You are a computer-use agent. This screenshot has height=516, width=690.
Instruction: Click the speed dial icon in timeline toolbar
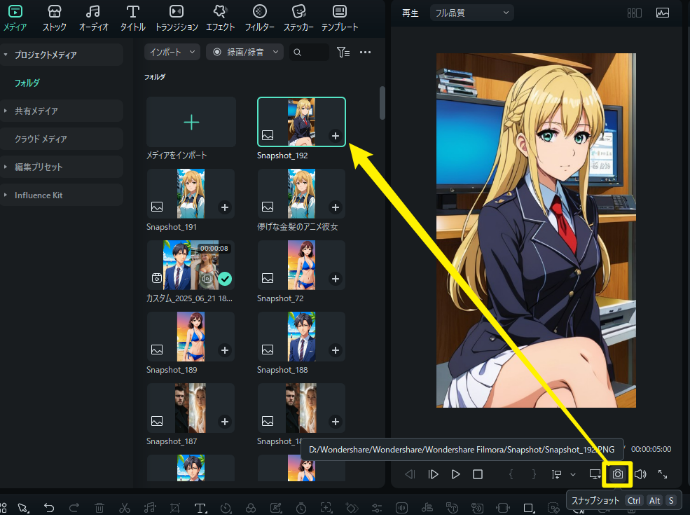click(226, 508)
